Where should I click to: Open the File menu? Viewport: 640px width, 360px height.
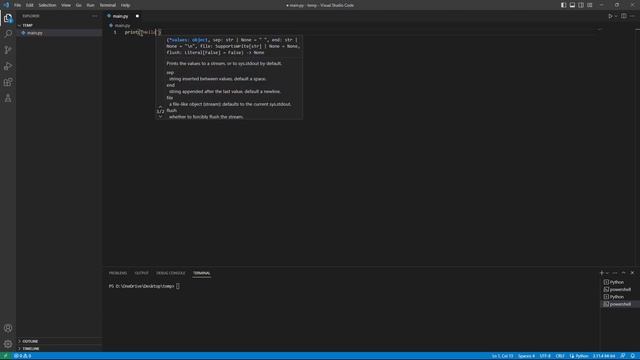click(17, 5)
